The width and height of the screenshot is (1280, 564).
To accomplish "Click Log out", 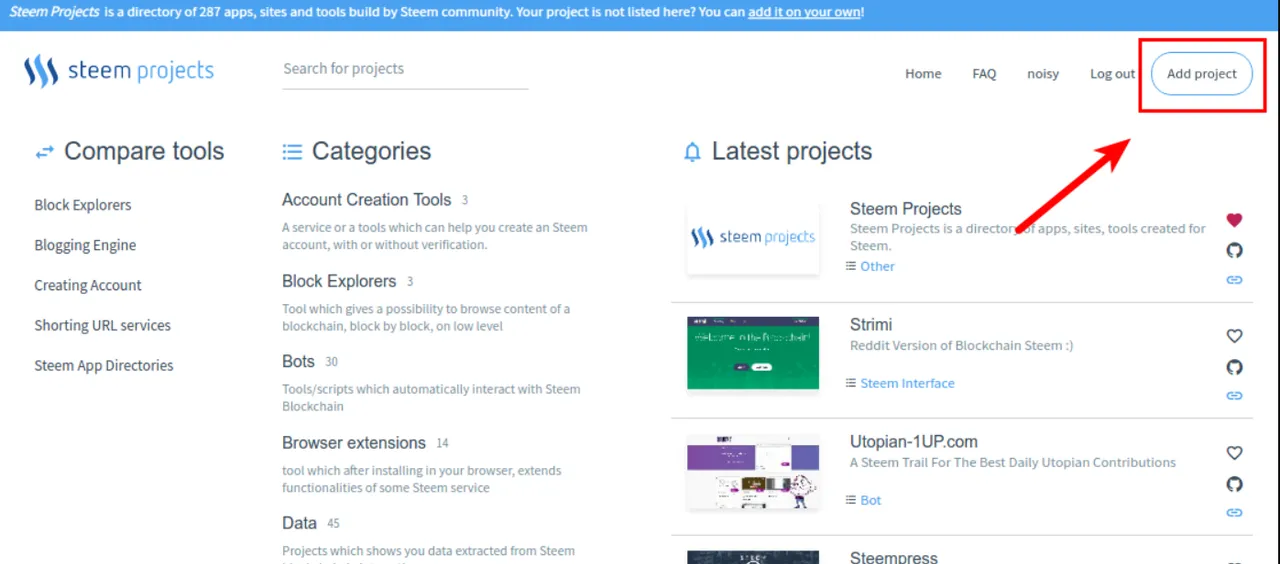I will pyautogui.click(x=1112, y=73).
